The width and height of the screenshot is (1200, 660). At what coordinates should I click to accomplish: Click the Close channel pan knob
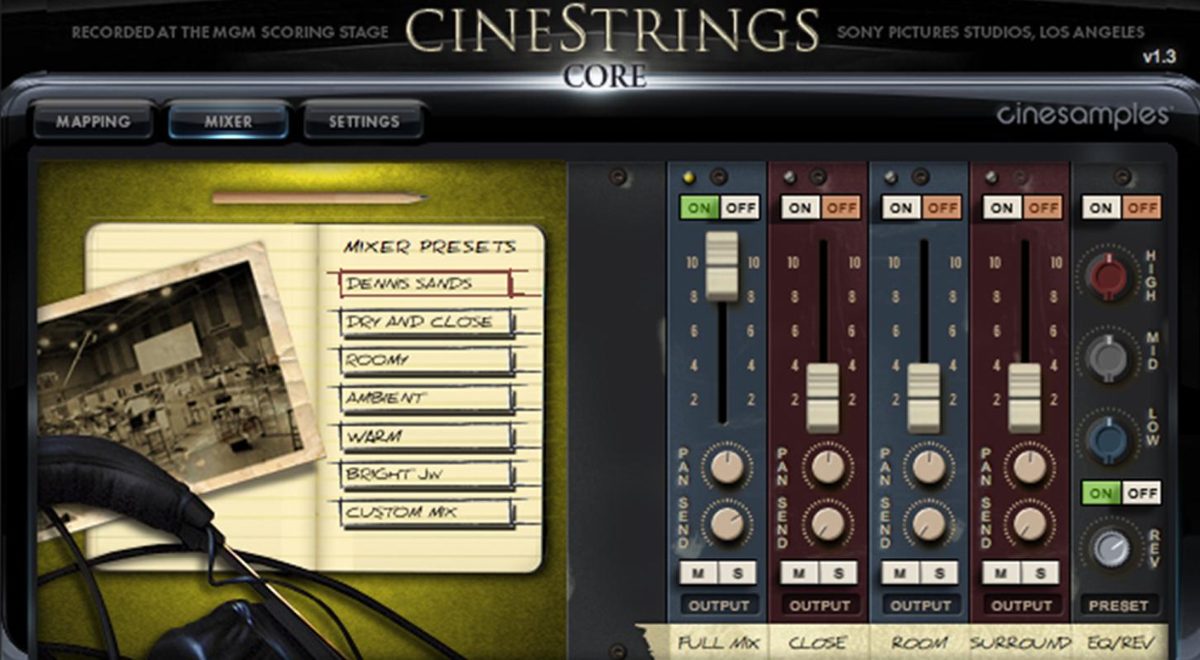point(828,465)
